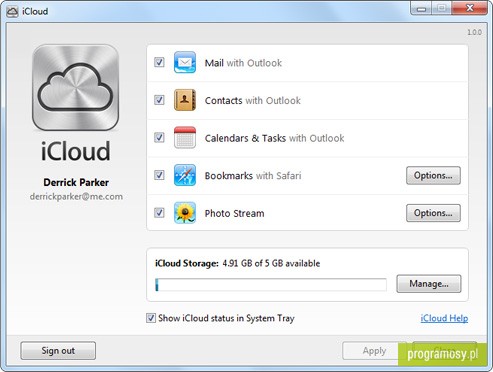Screen dimensions: 493x372
Task: Click the large iCloud logo image
Action: (x=76, y=88)
